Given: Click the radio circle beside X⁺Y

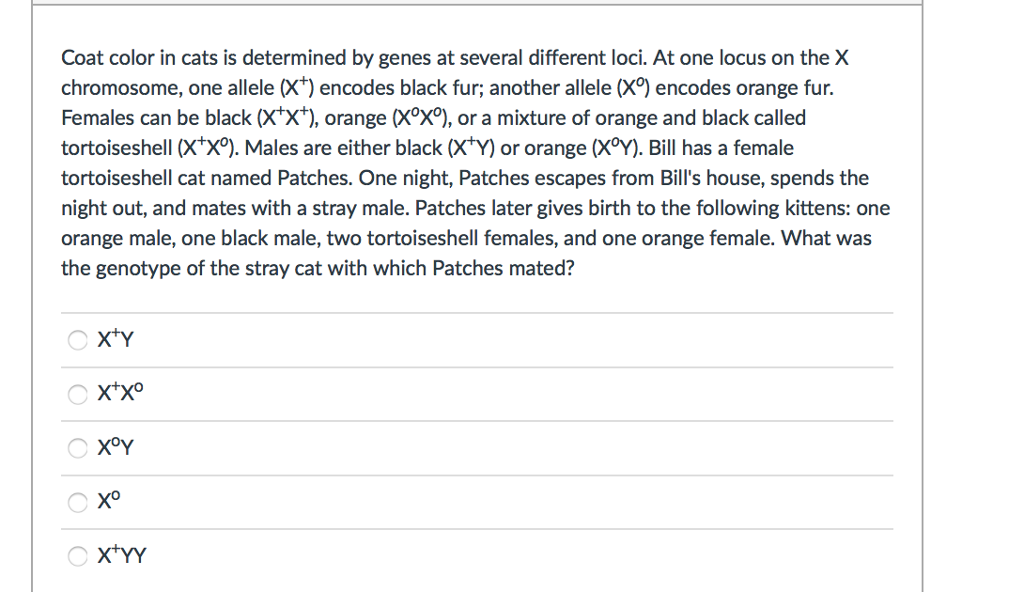Looking at the screenshot, I should [x=77, y=340].
